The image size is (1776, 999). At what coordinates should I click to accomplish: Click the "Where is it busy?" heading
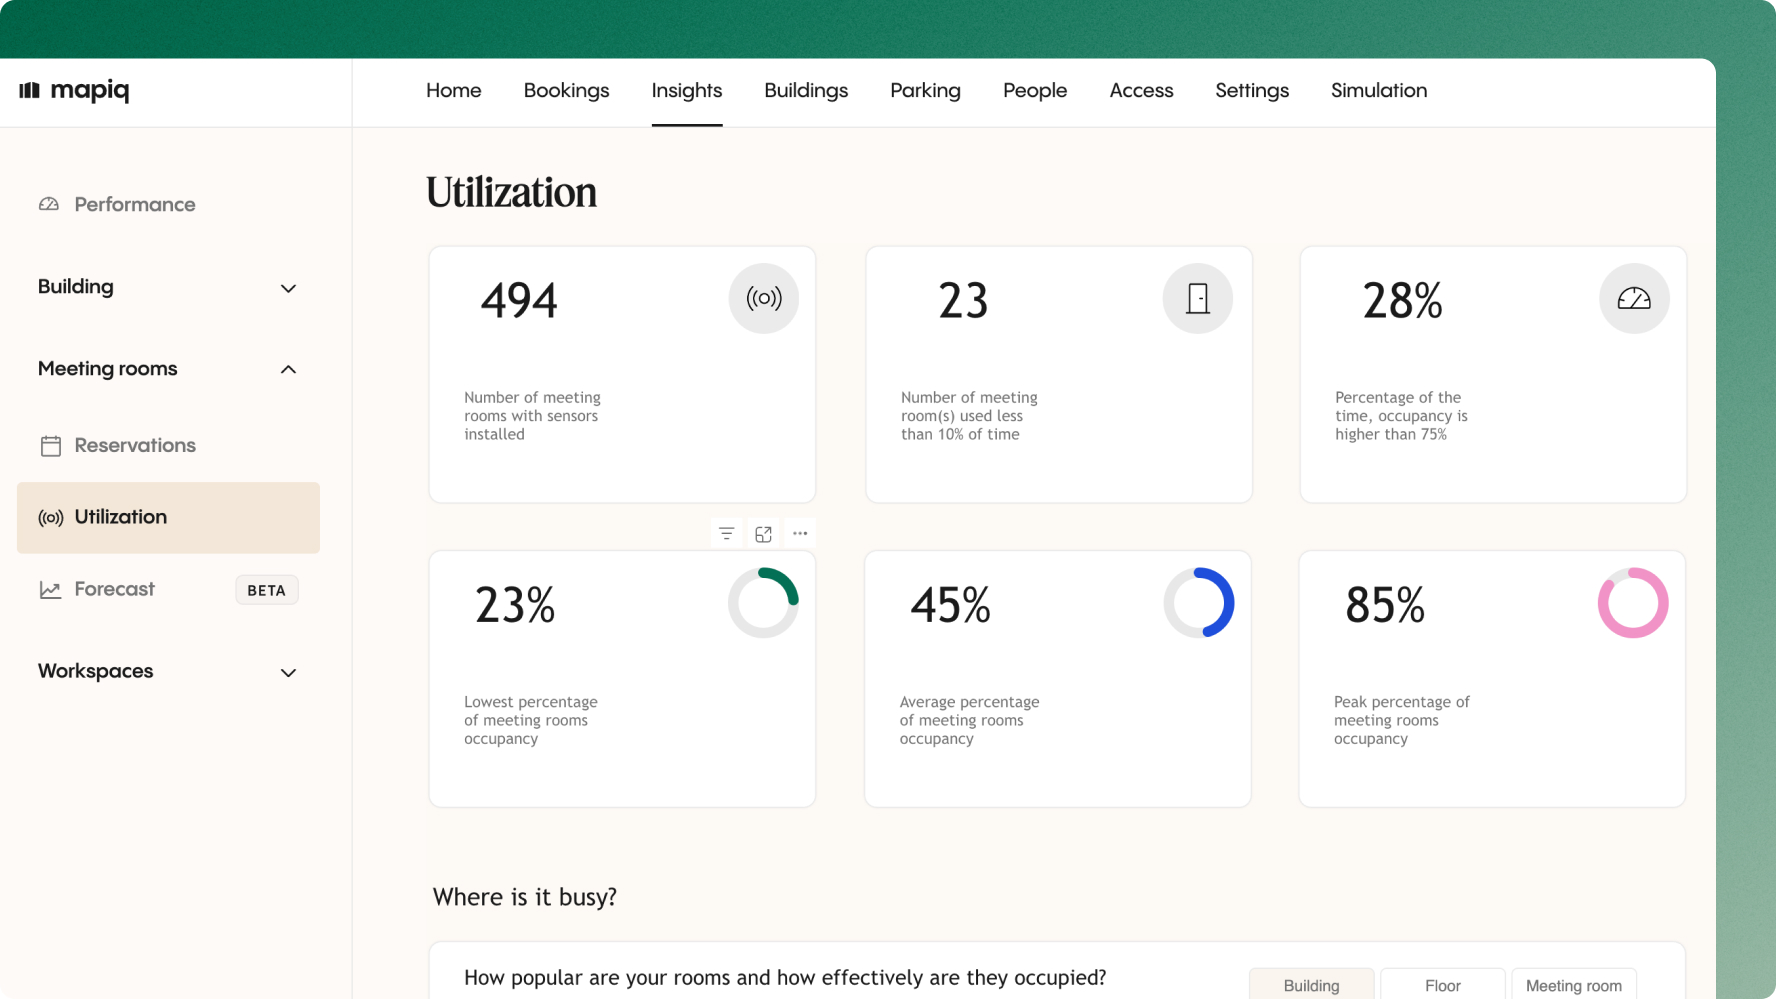pyautogui.click(x=525, y=897)
